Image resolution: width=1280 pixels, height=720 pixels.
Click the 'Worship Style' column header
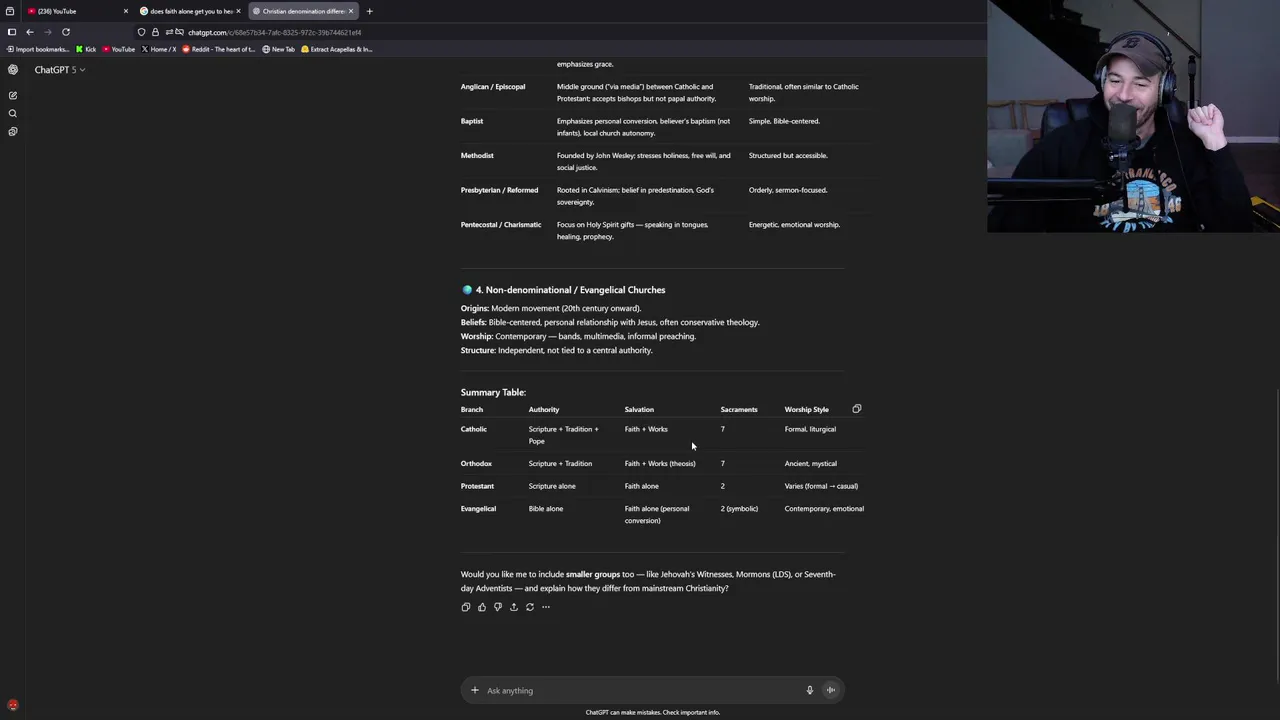(x=807, y=409)
